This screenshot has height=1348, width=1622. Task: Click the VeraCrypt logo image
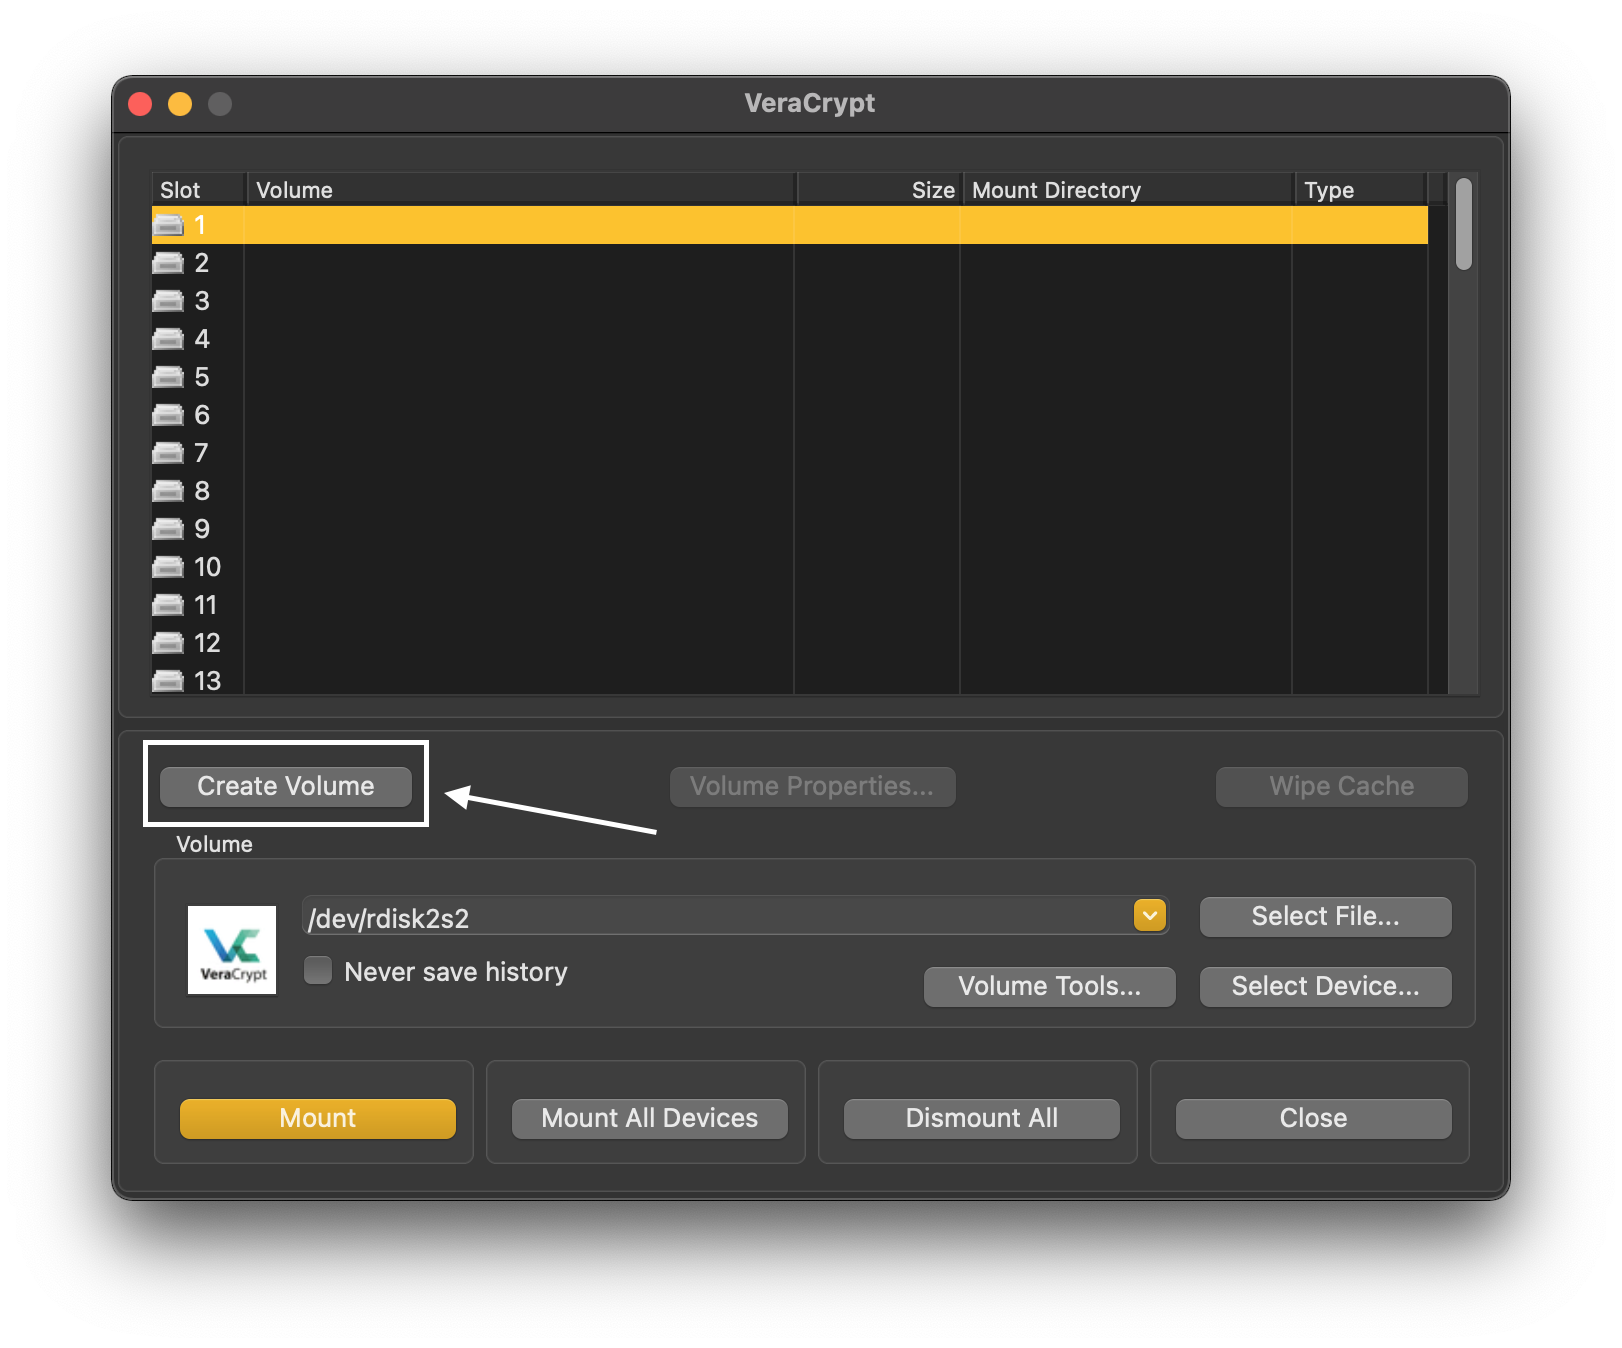click(232, 950)
